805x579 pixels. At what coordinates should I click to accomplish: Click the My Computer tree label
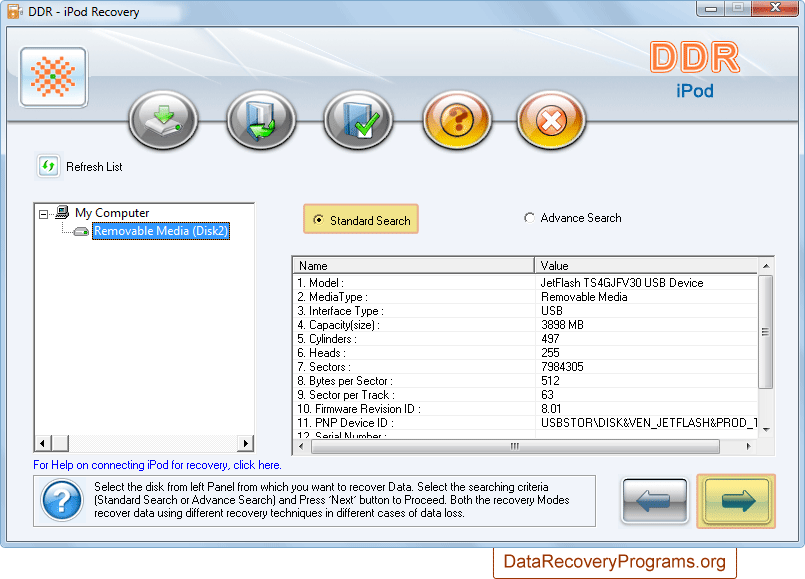pos(112,213)
